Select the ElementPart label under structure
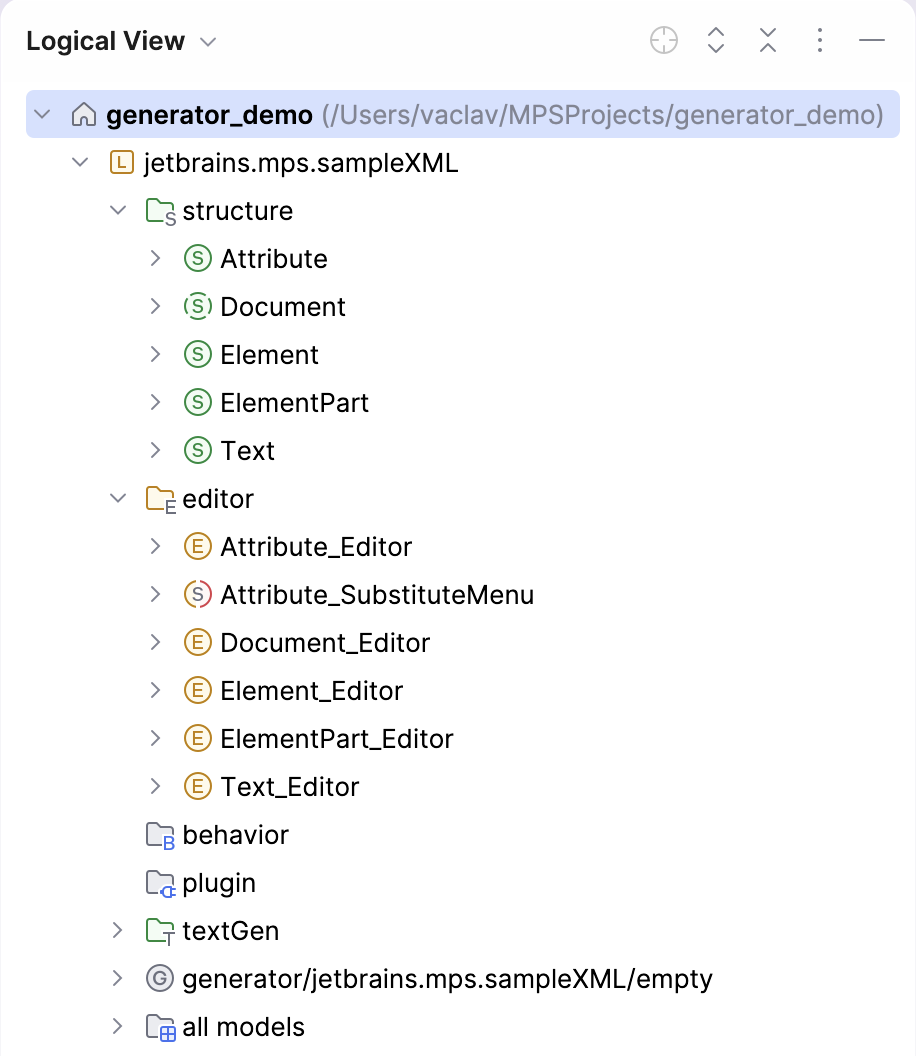The width and height of the screenshot is (916, 1056). tap(294, 403)
